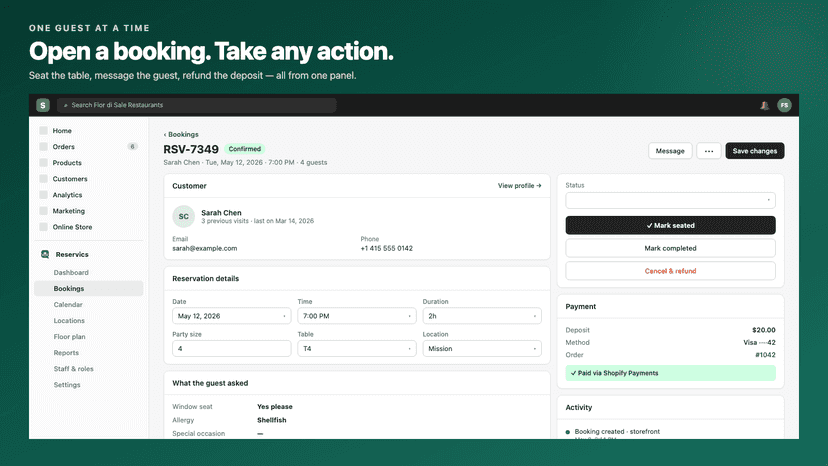828x466 pixels.
Task: Open Marketing in sidebar
Action: point(69,211)
